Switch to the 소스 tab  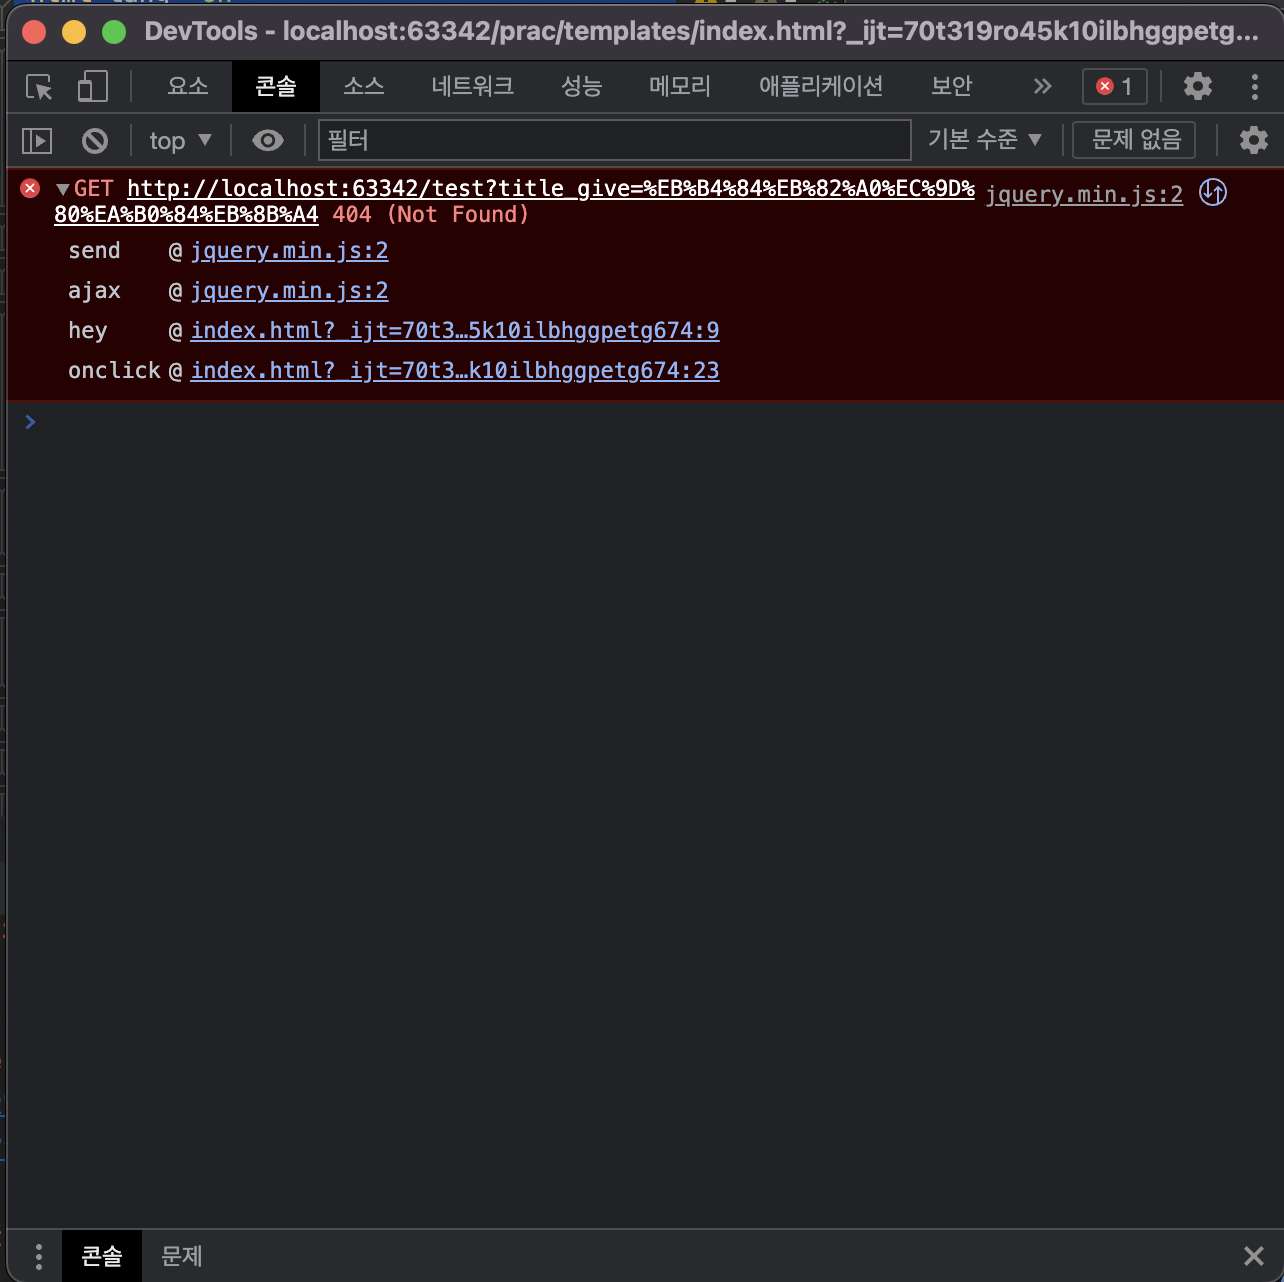point(364,87)
